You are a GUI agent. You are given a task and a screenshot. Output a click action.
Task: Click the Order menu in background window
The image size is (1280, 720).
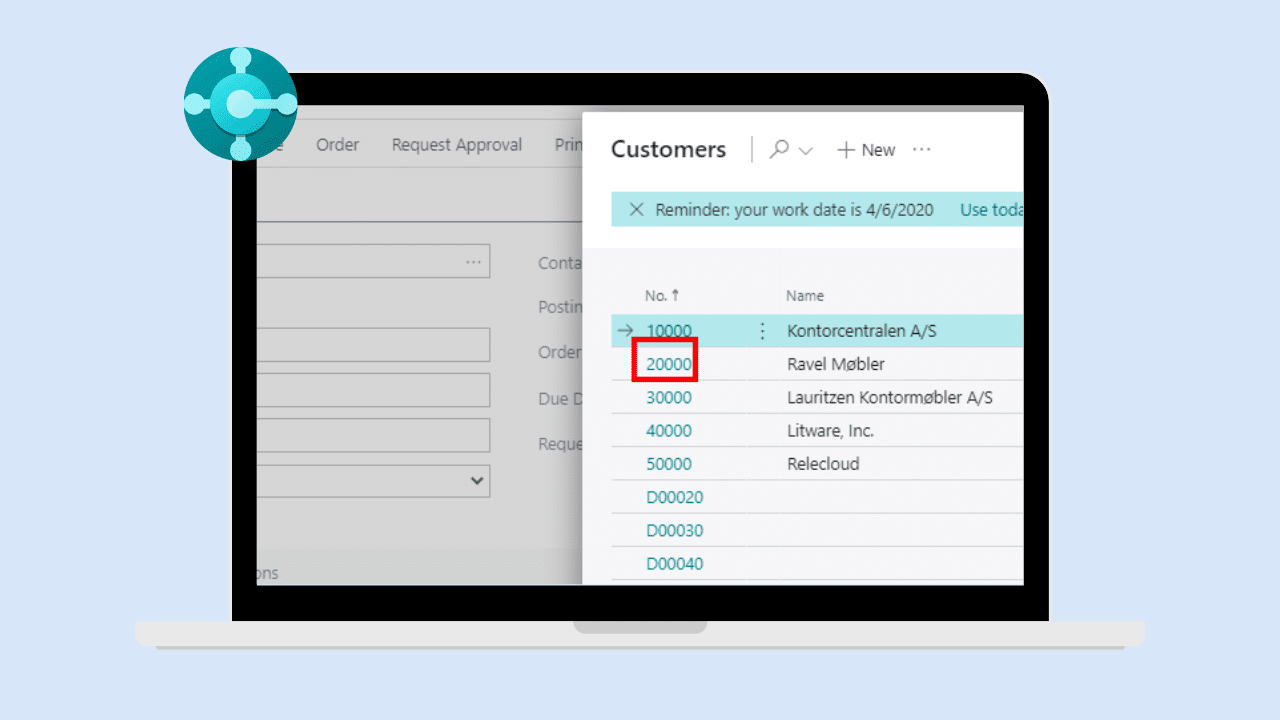[x=337, y=145]
